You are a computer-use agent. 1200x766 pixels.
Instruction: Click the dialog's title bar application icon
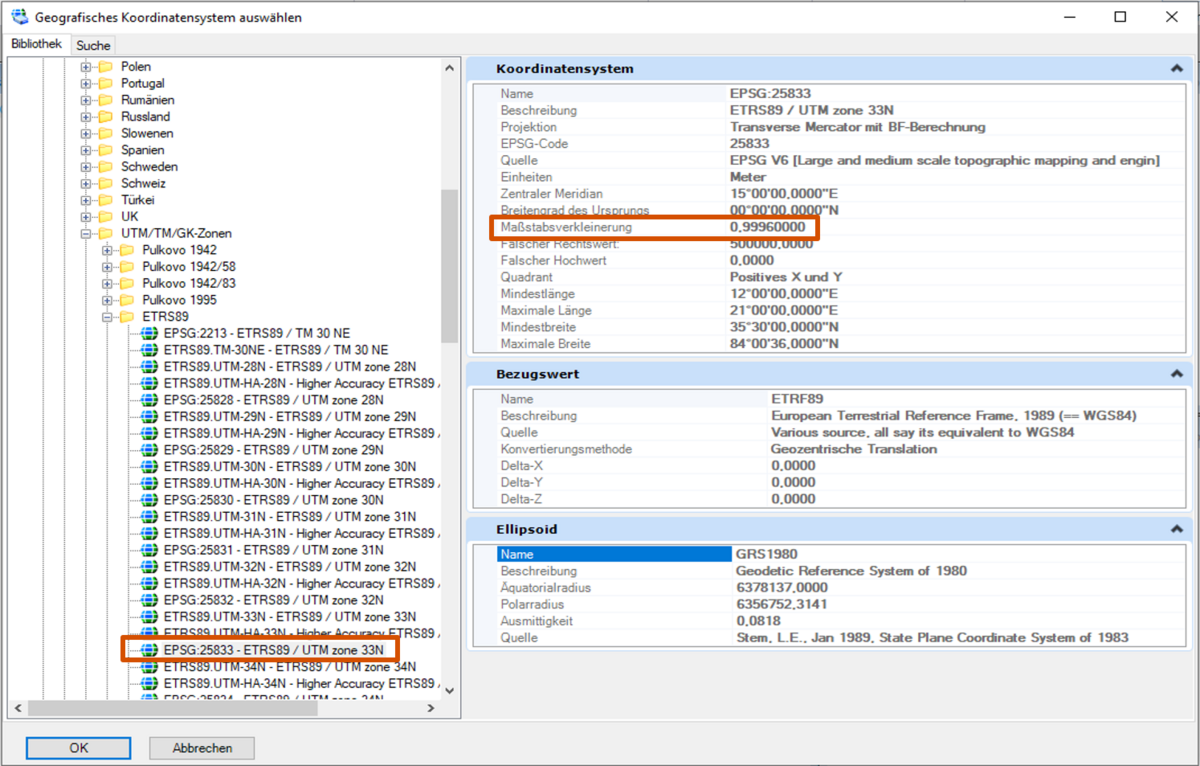[19, 17]
